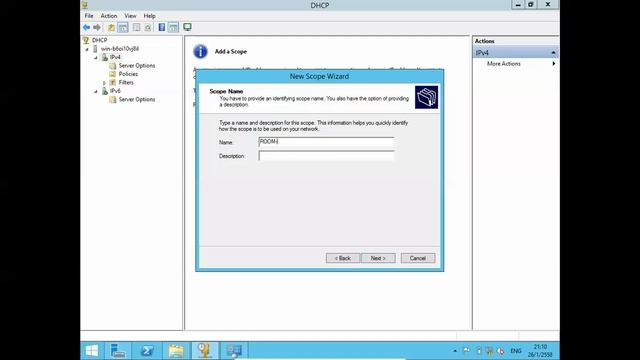Click the blue info icon beside Add a Scope
Screen dimensions: 640x360
[x=200, y=51]
